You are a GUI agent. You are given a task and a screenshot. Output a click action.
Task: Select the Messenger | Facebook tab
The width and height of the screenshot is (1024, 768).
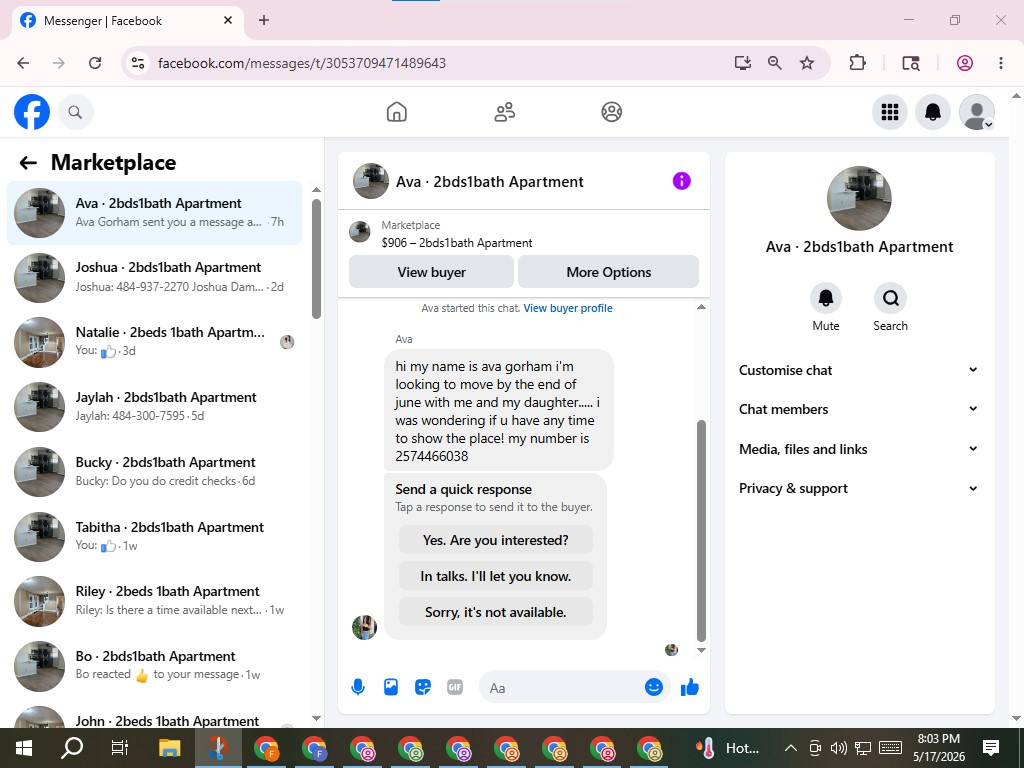(x=128, y=21)
